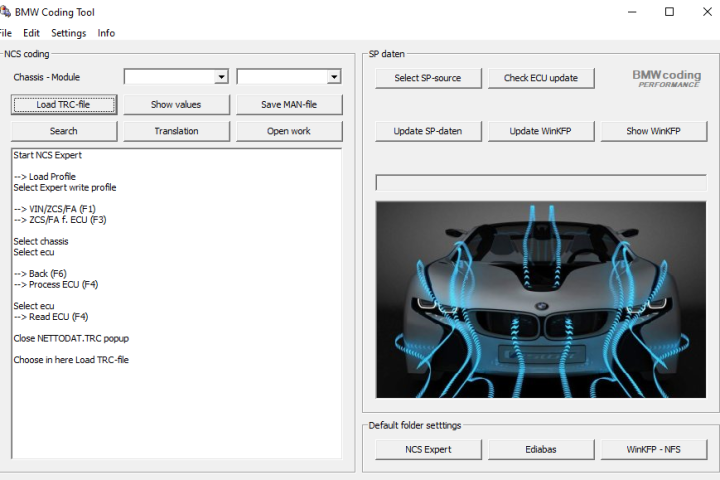Screen dimensions: 720x480
Task: Expand the Module dropdown list
Action: pyautogui.click(x=334, y=77)
